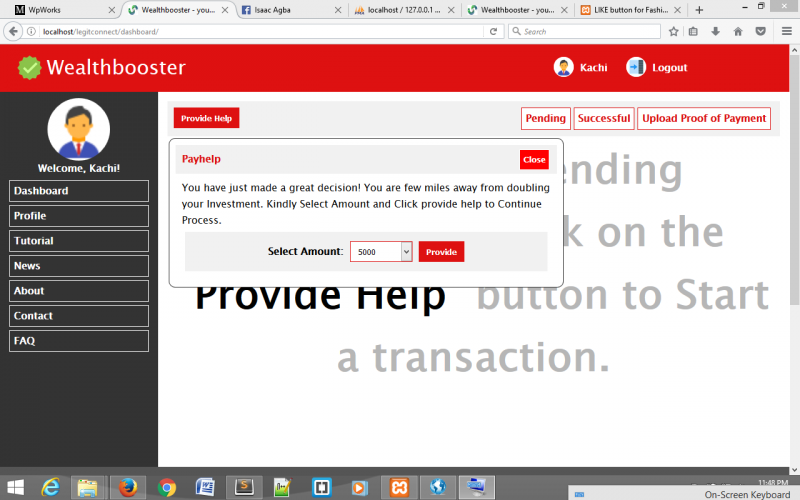Viewport: 800px width, 500px height.
Task: Open the downloads arrow icon
Action: click(x=715, y=32)
